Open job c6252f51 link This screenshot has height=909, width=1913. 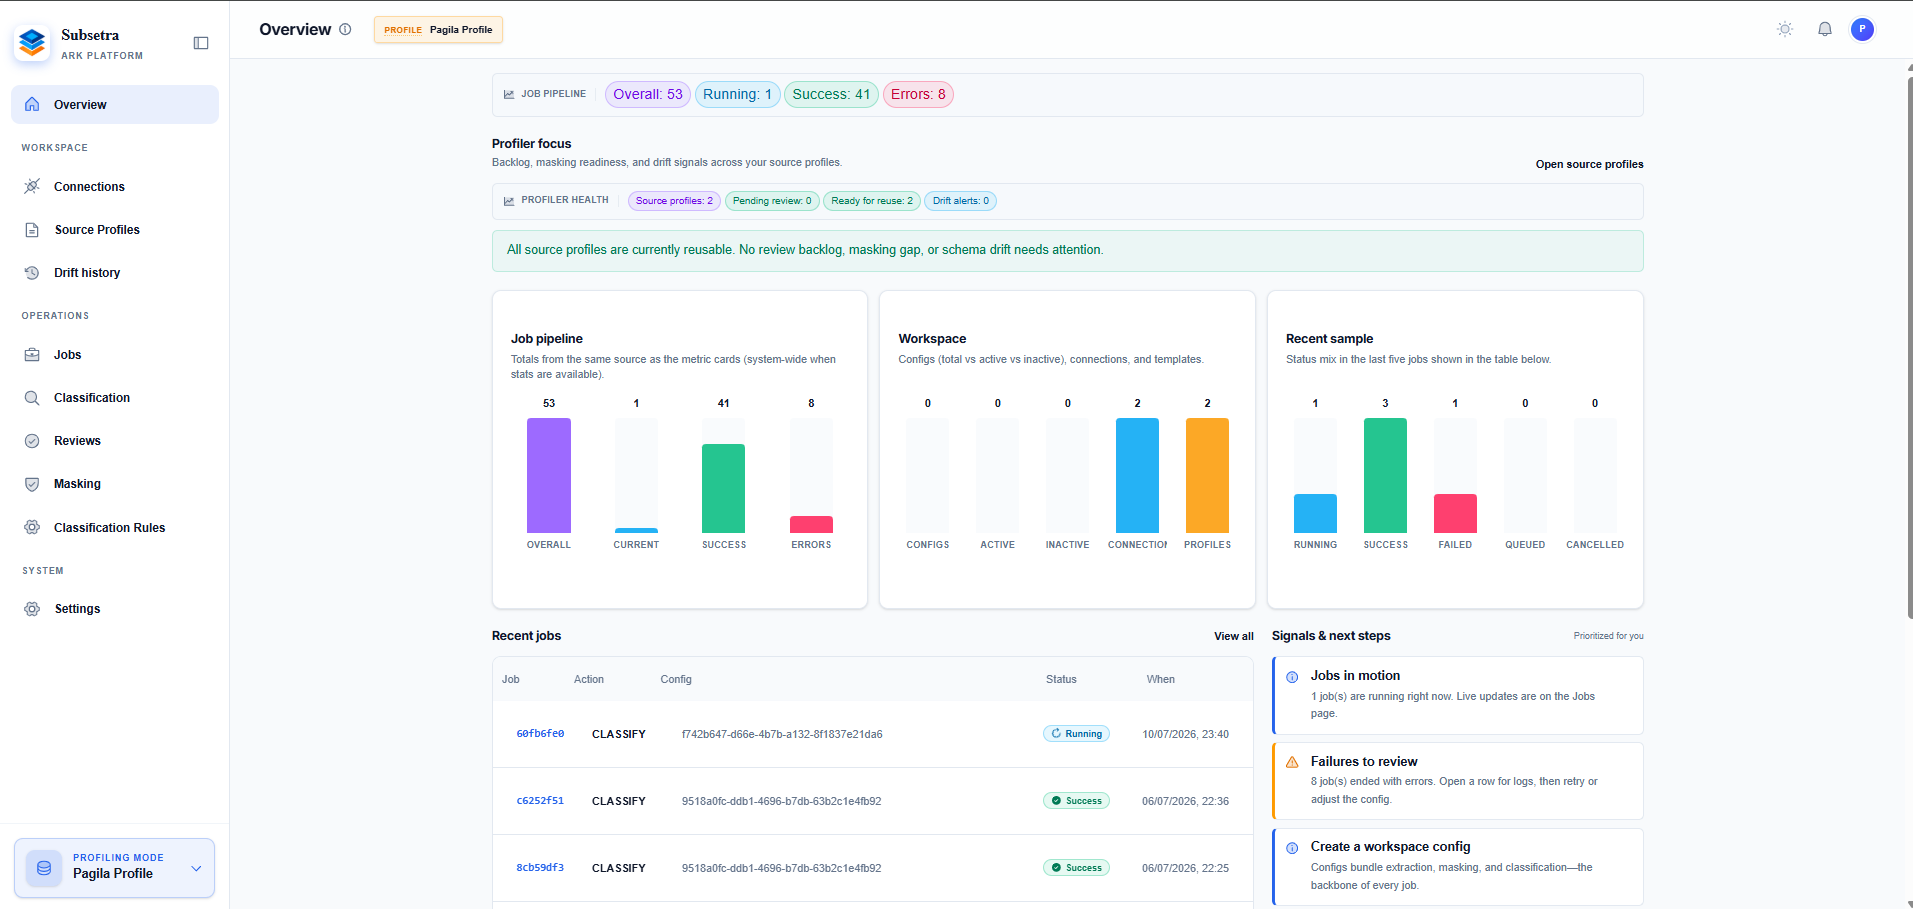point(540,801)
